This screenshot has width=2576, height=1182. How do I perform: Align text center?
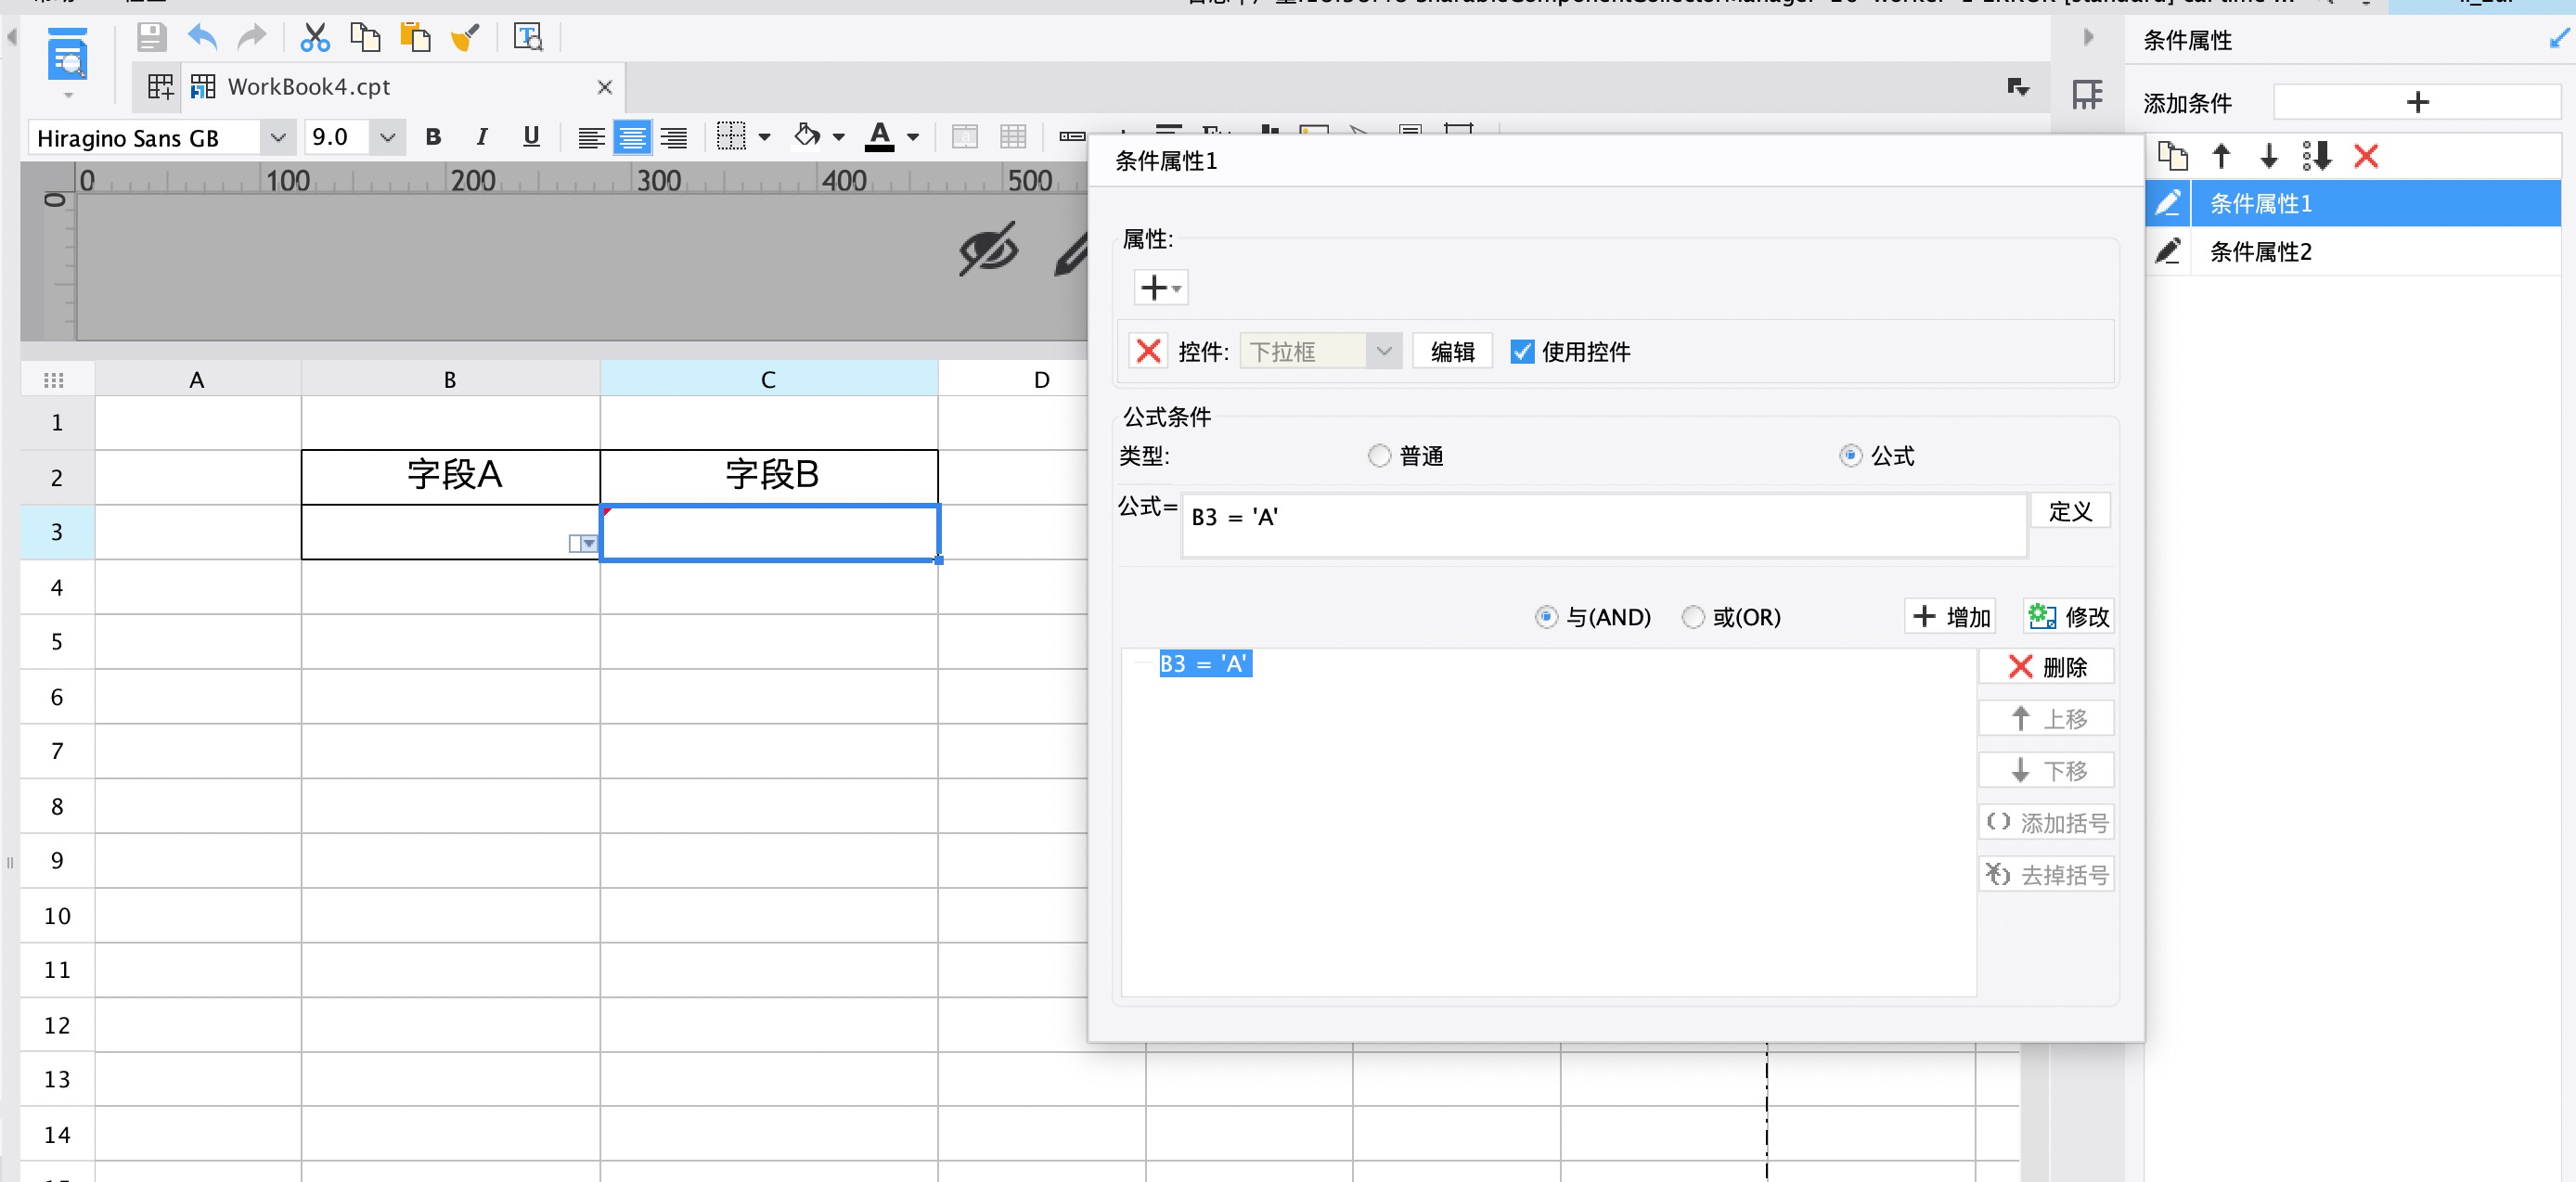(632, 137)
